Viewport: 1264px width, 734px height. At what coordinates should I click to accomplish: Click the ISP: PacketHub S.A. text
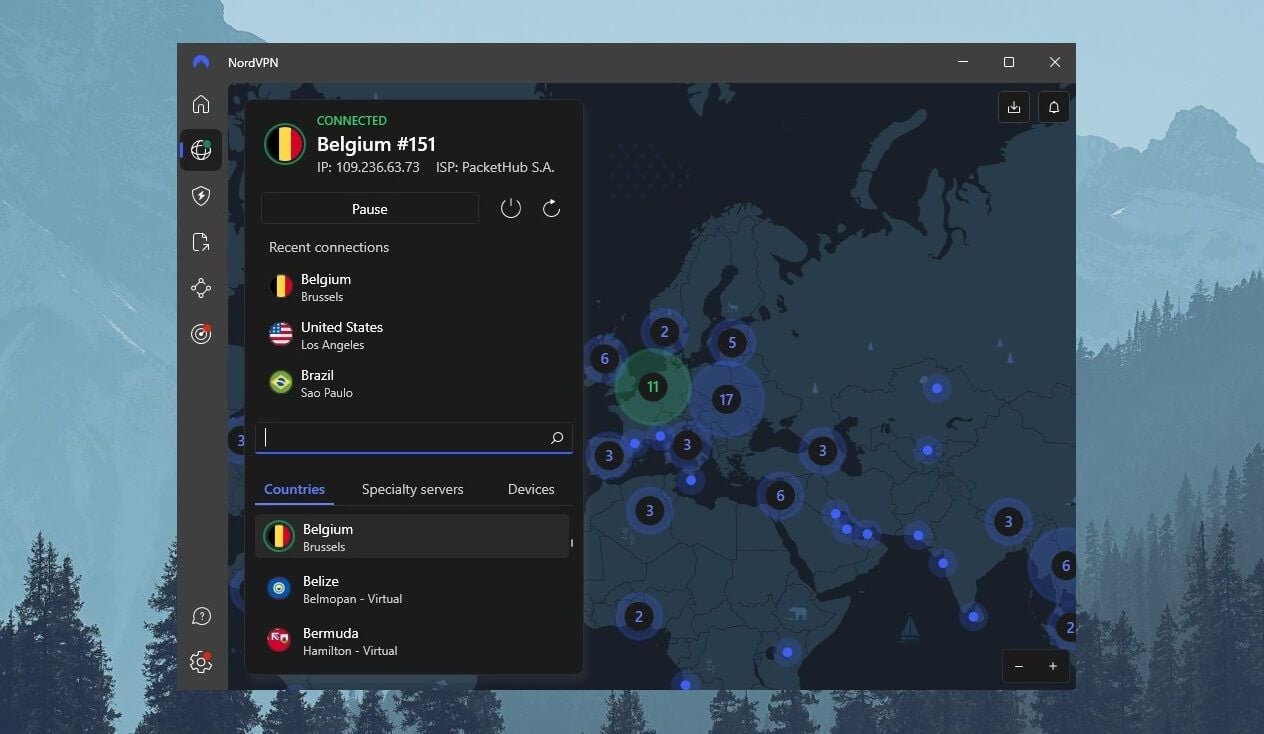tap(495, 167)
